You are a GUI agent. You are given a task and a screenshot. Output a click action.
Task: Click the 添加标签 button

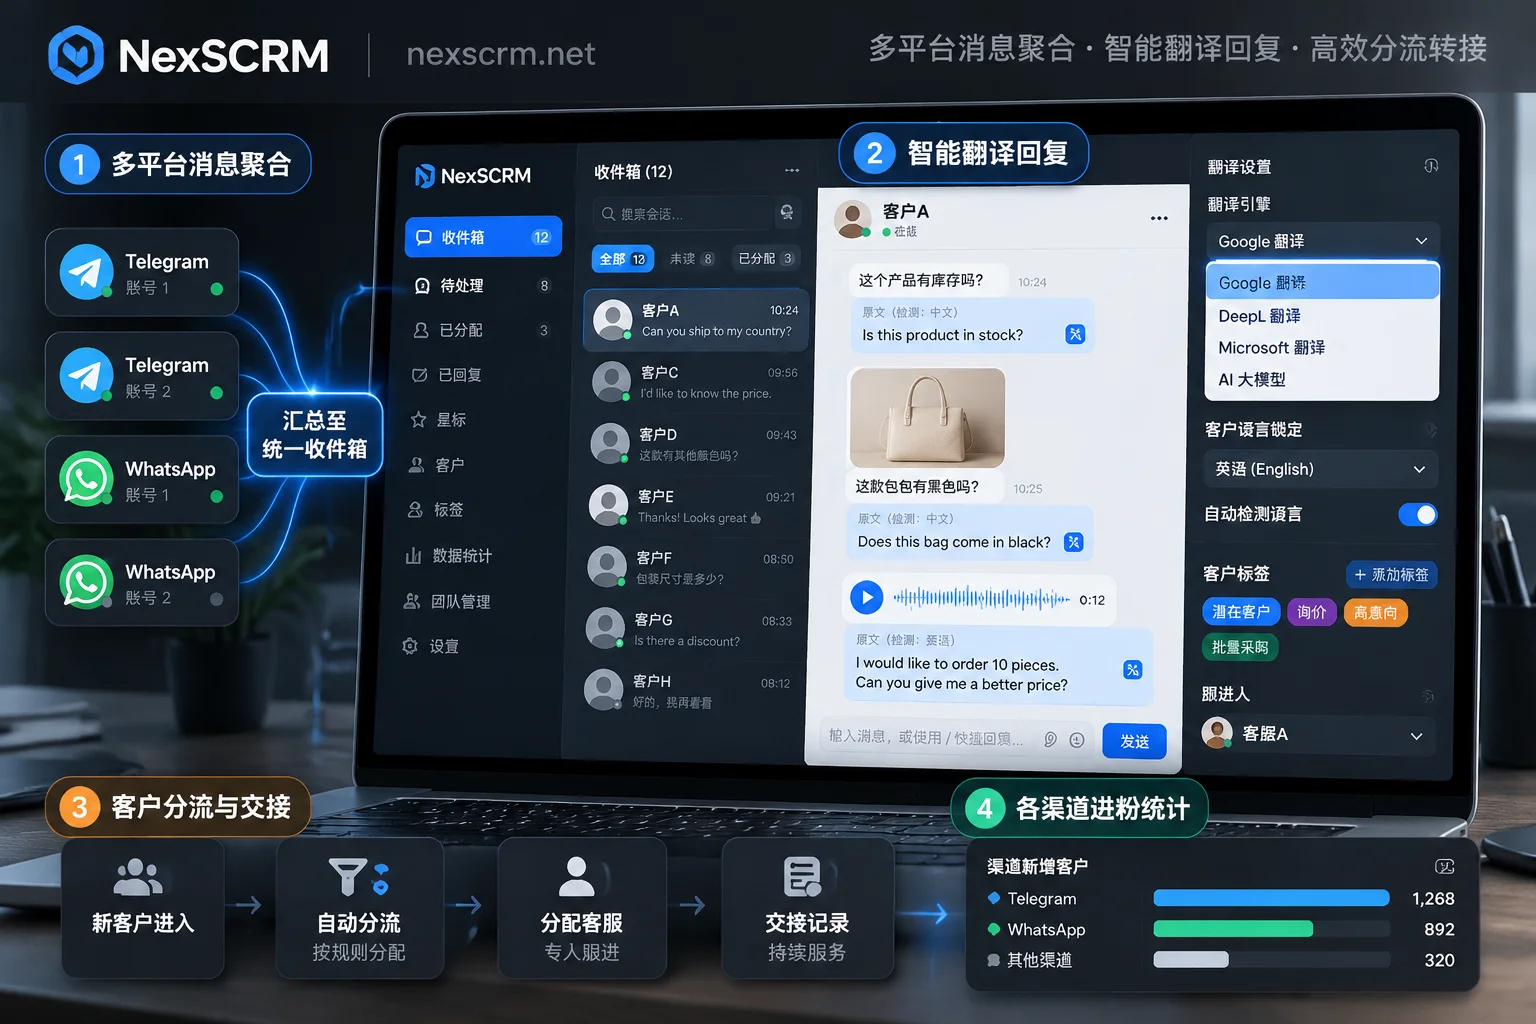click(x=1391, y=575)
